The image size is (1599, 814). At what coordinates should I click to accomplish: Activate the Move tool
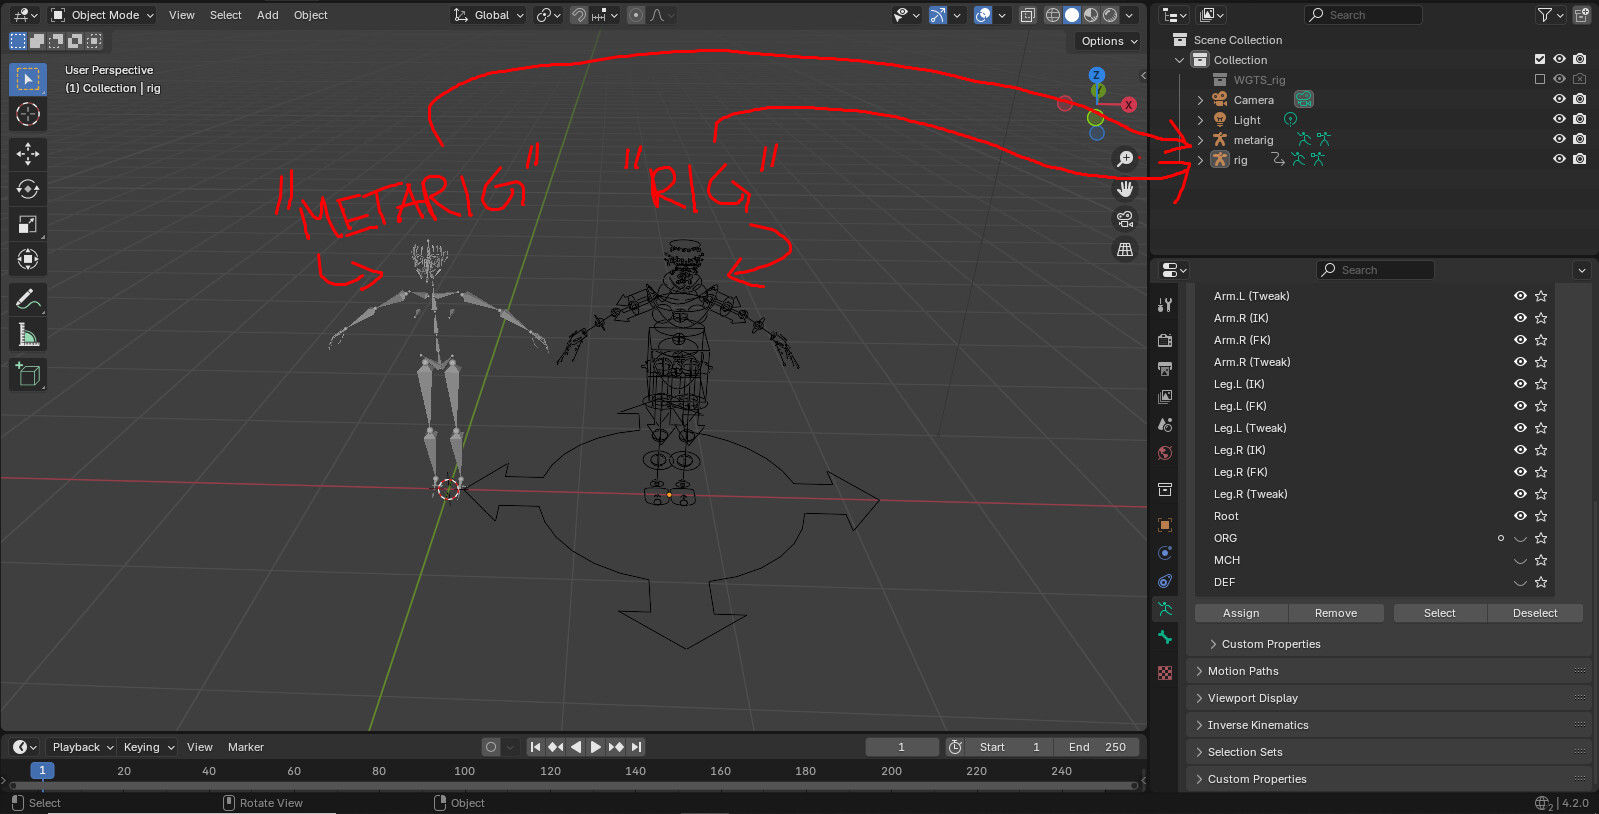[x=28, y=153]
